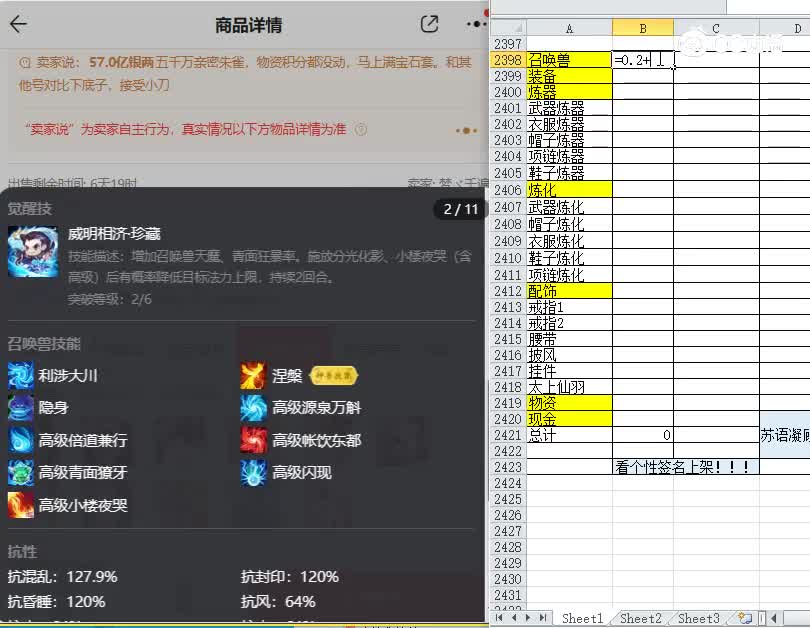The height and width of the screenshot is (628, 810).
Task: Tap the back arrow in the header
Action: click(18, 24)
